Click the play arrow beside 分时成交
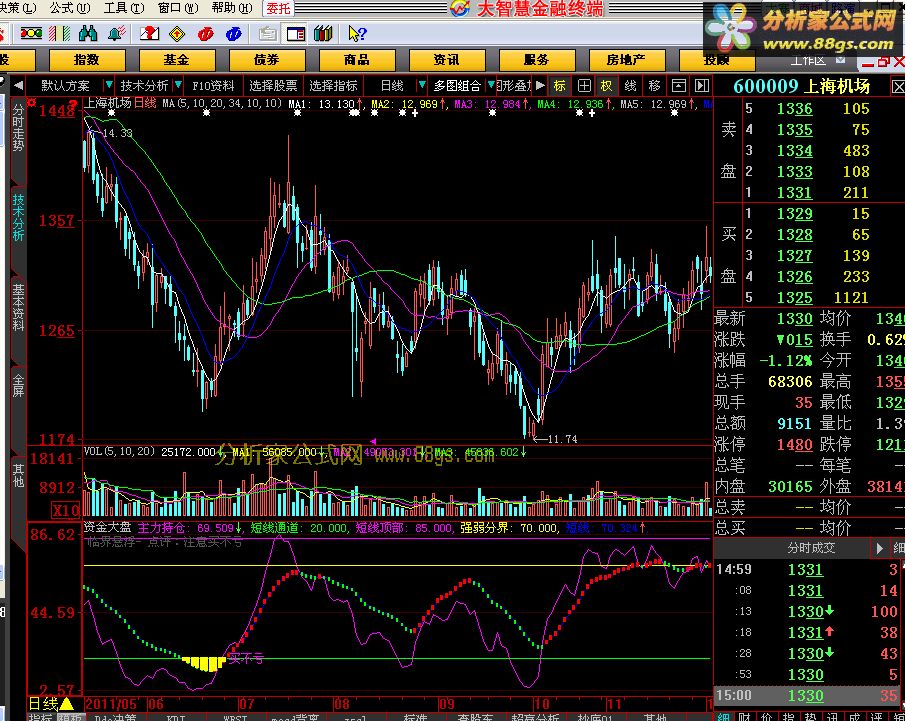 879,548
